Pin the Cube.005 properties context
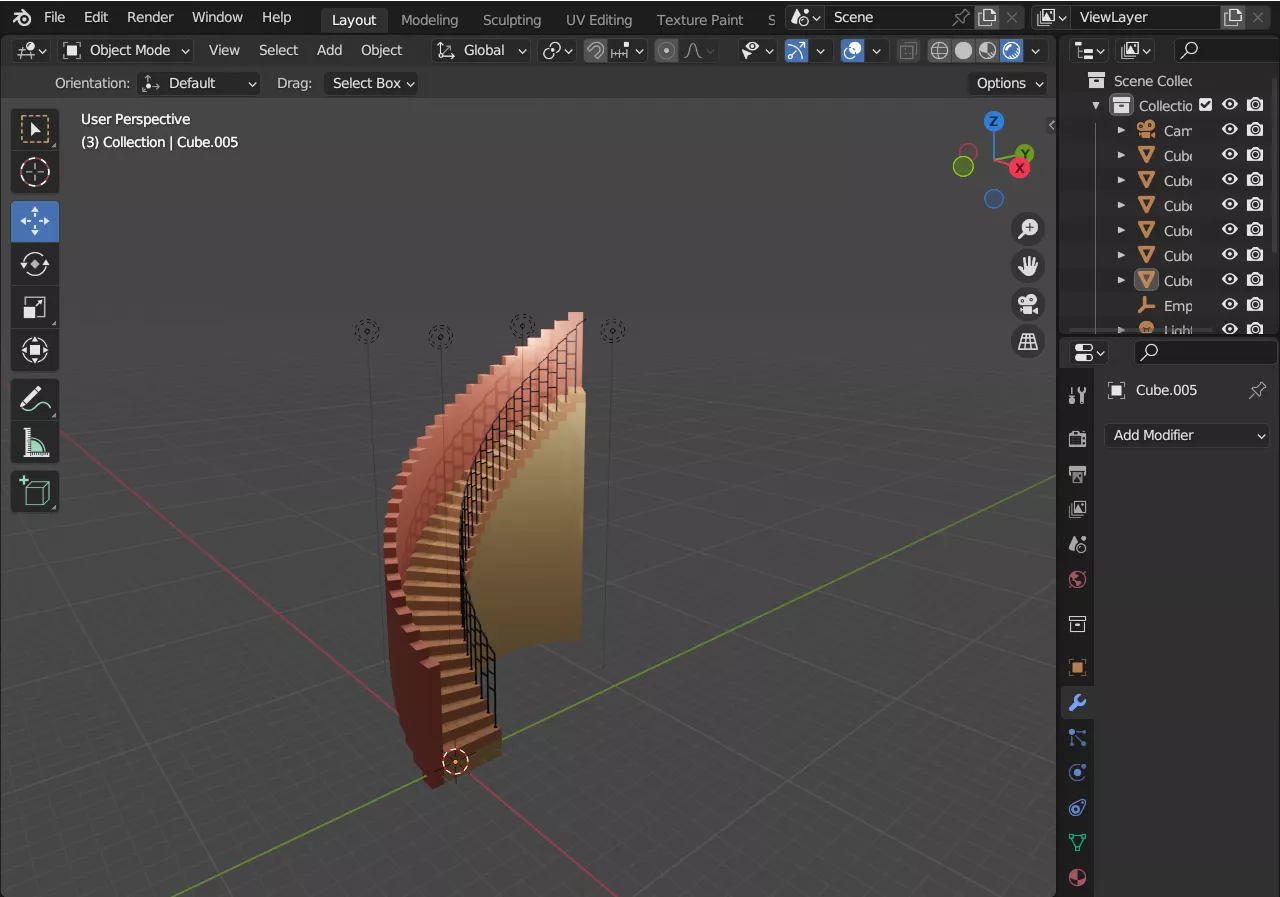This screenshot has width=1280, height=897. [1258, 390]
